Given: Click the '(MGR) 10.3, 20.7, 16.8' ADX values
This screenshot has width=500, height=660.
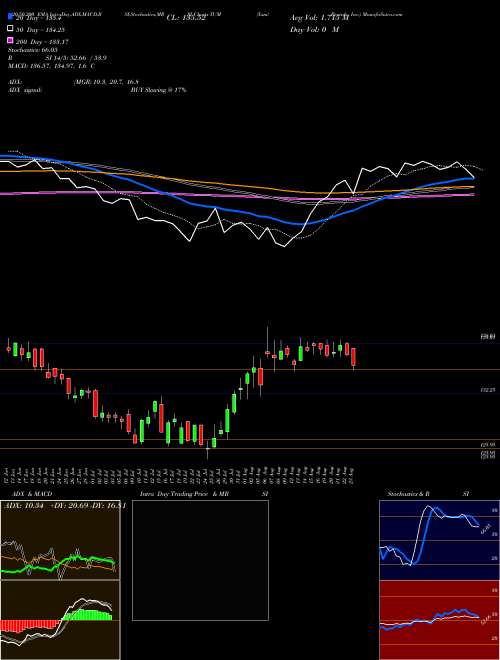Looking at the screenshot, I should tap(106, 82).
